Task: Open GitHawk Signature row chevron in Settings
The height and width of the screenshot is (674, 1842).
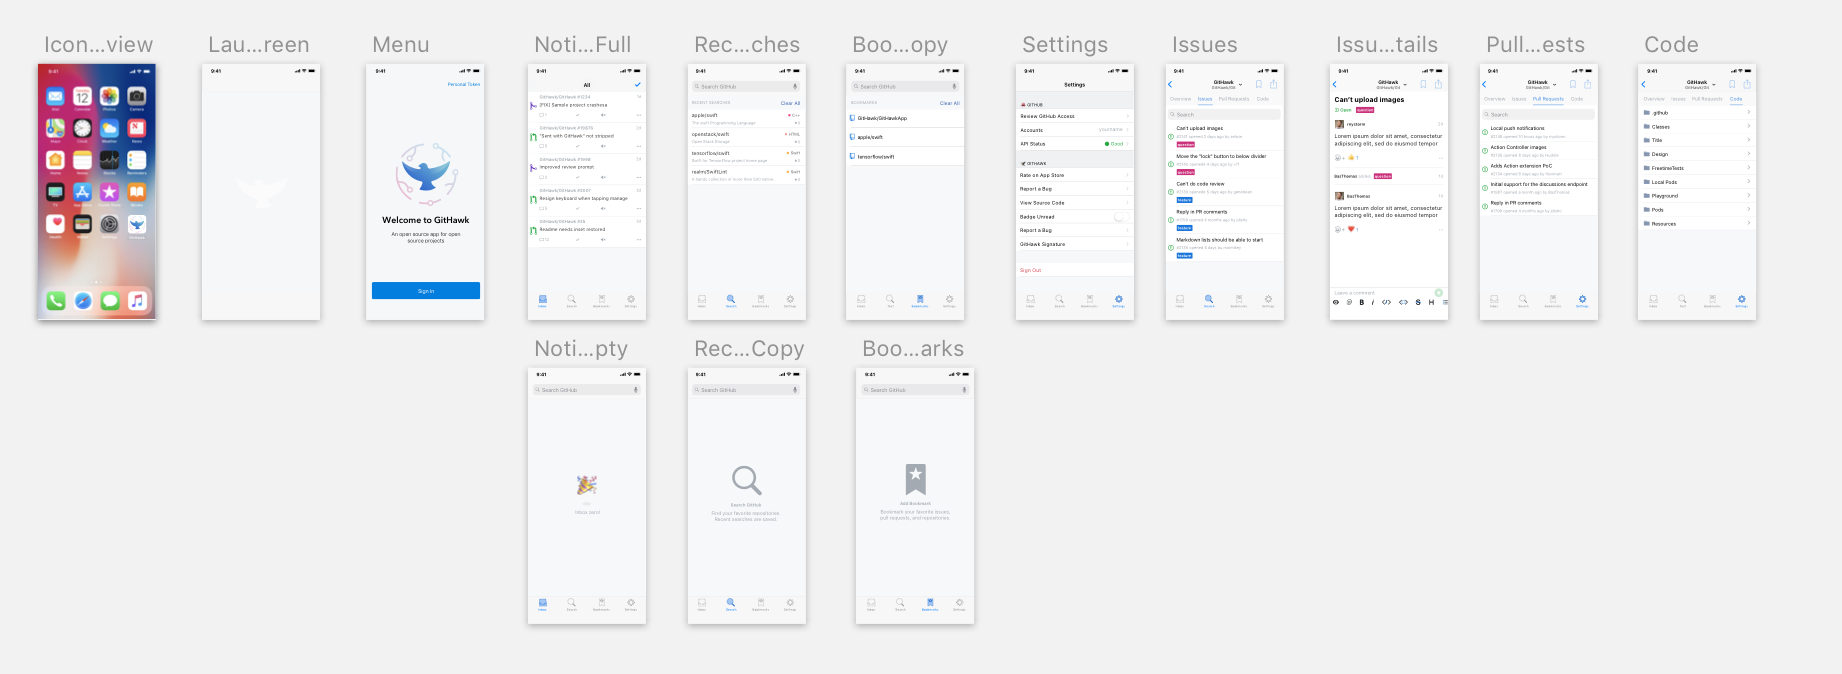Action: click(x=1128, y=244)
